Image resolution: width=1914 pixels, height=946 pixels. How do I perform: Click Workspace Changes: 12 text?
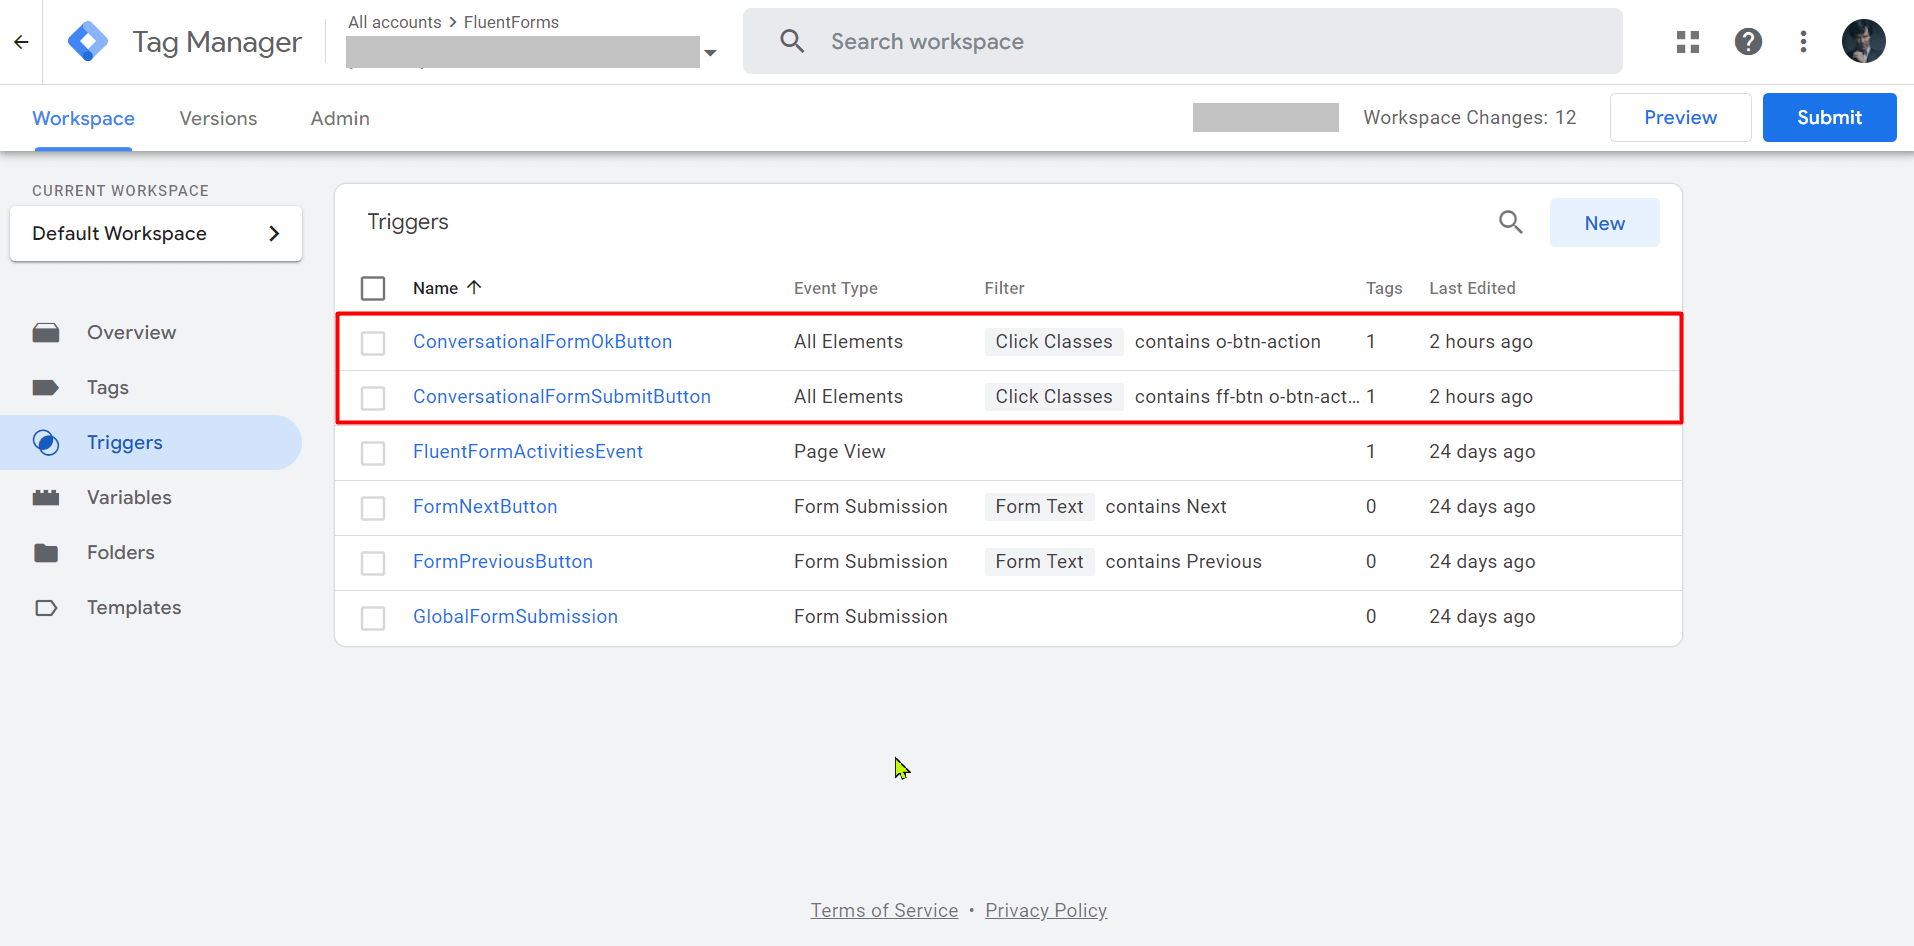[1469, 117]
